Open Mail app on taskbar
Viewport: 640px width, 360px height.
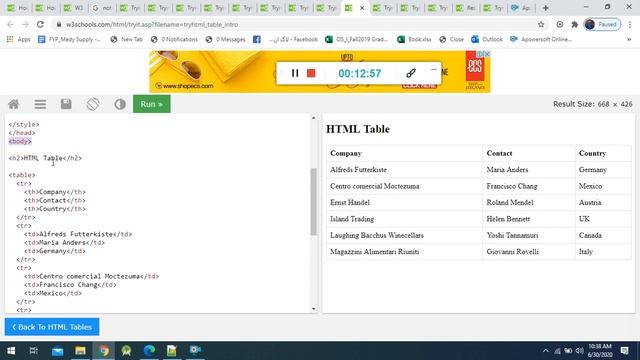coord(58,351)
